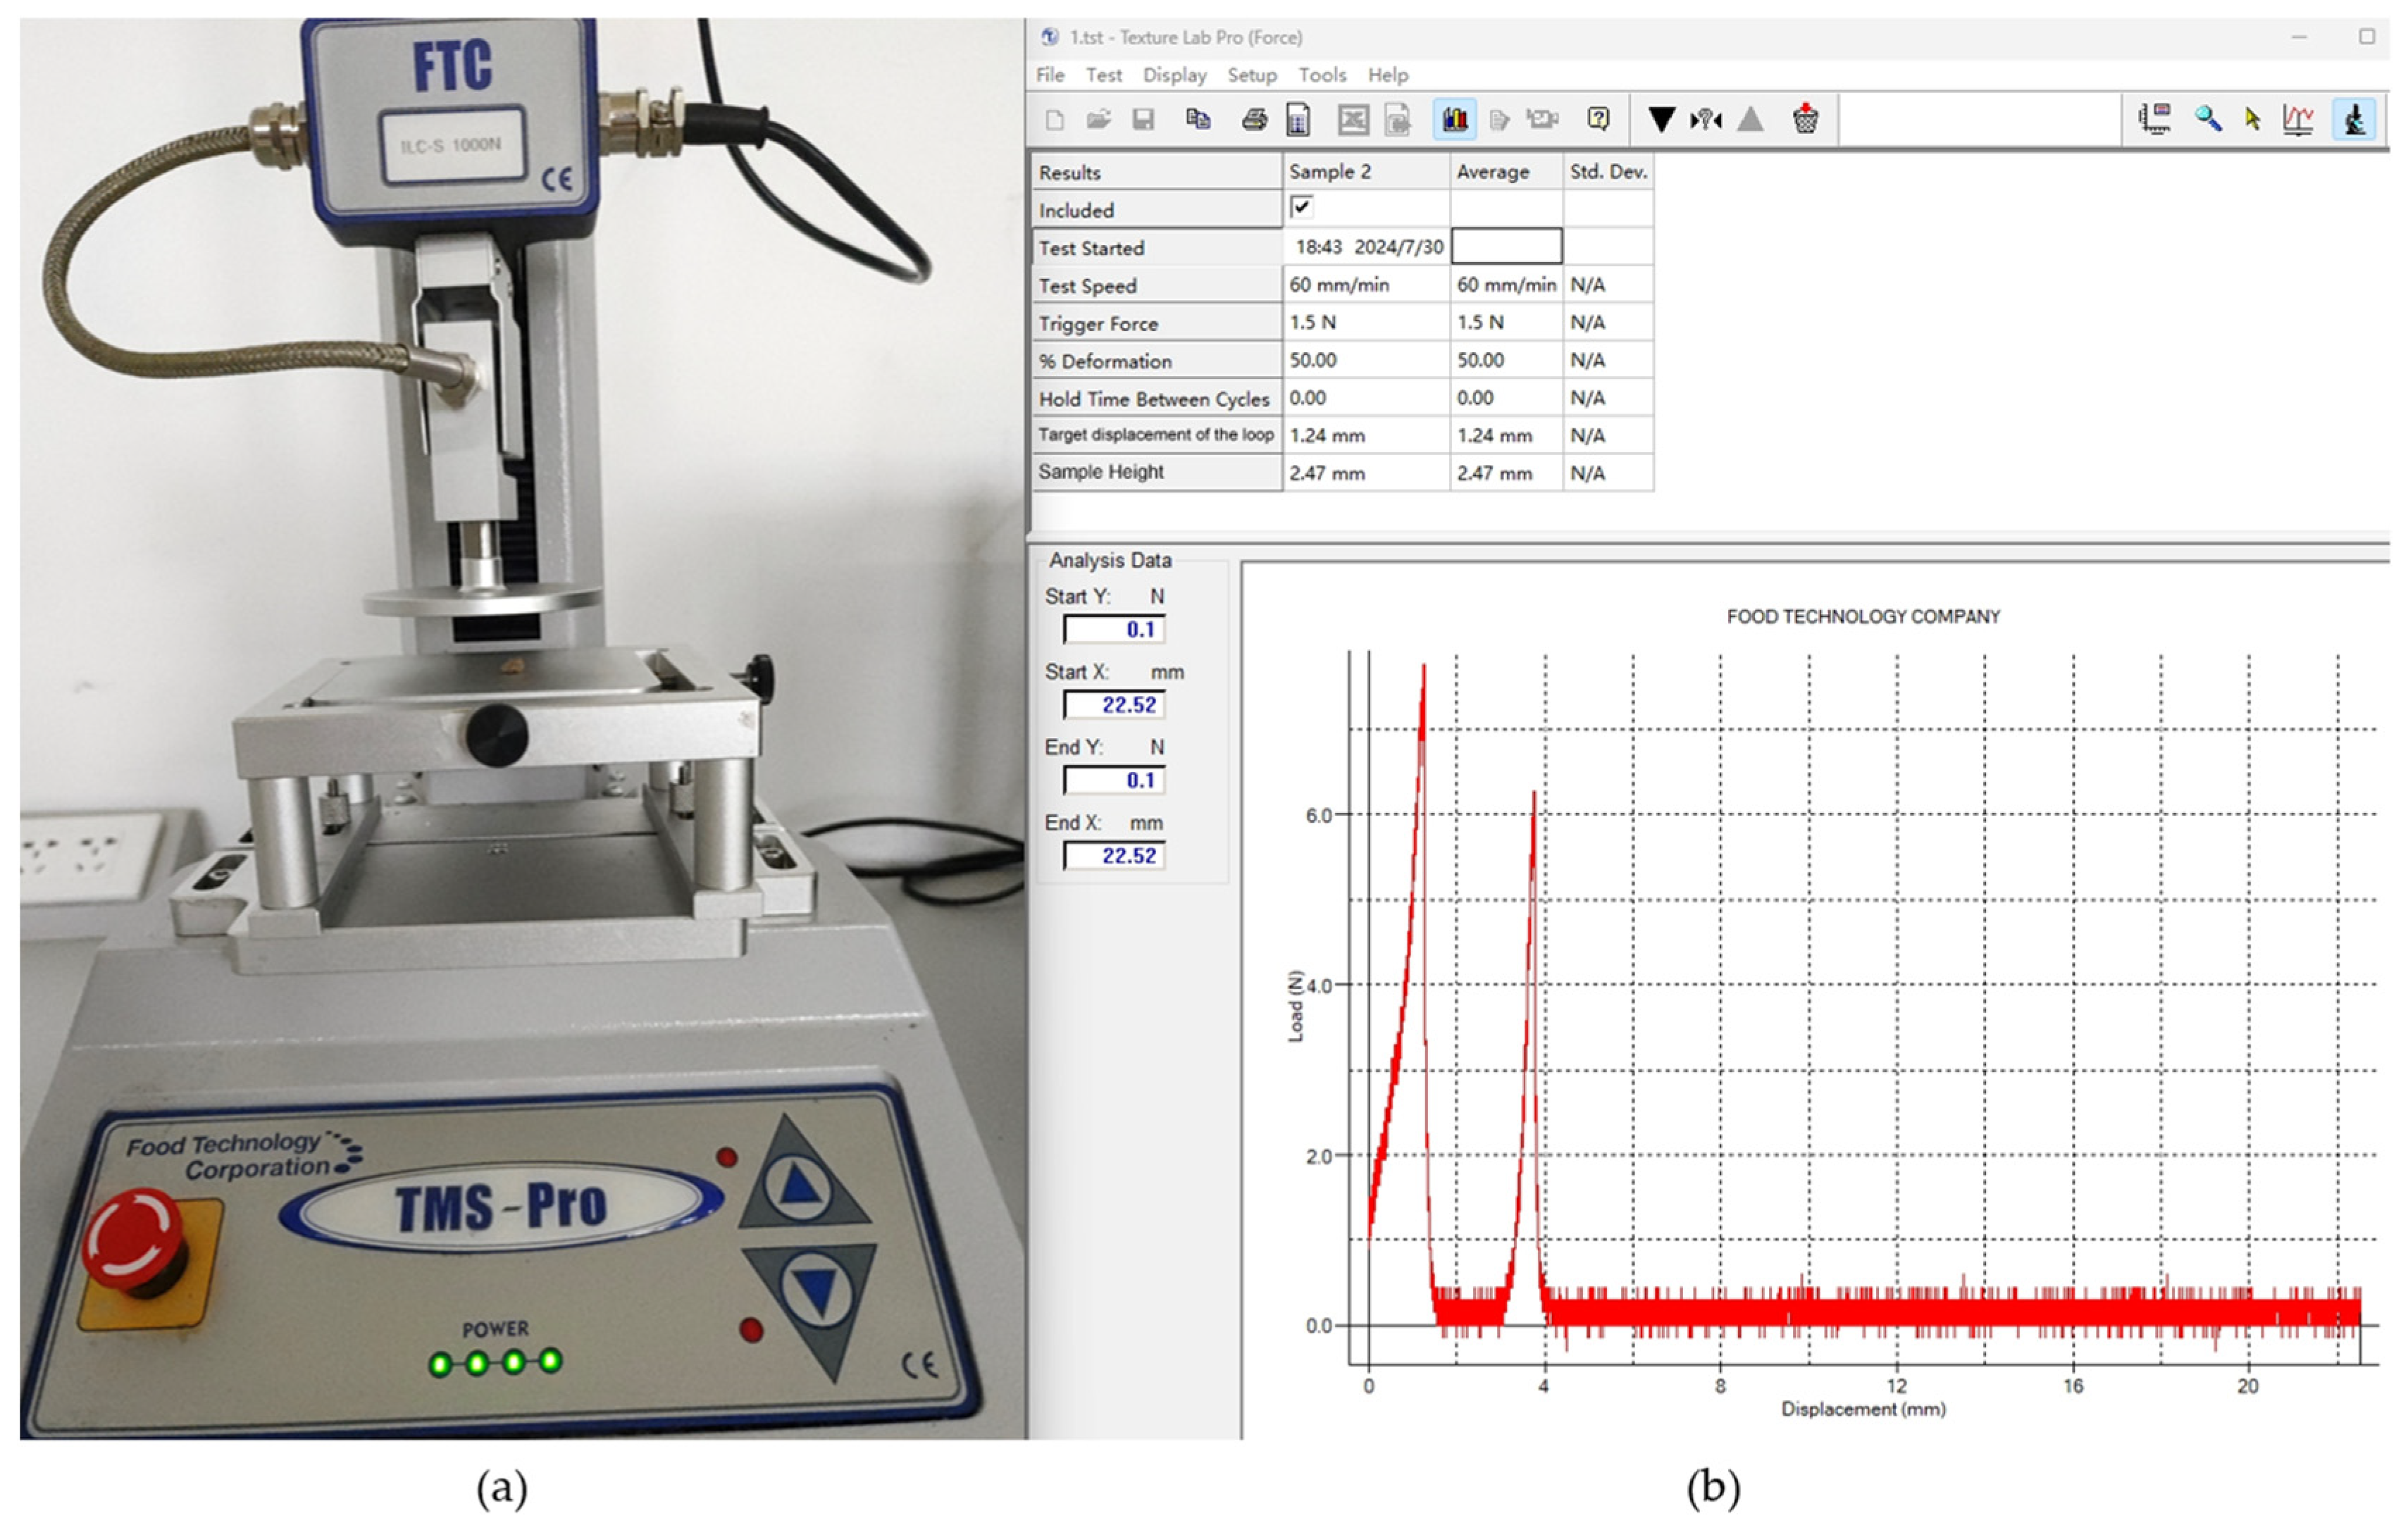Select the magnifier zoom tool
This screenshot has height=1532, width=2408.
point(2208,120)
